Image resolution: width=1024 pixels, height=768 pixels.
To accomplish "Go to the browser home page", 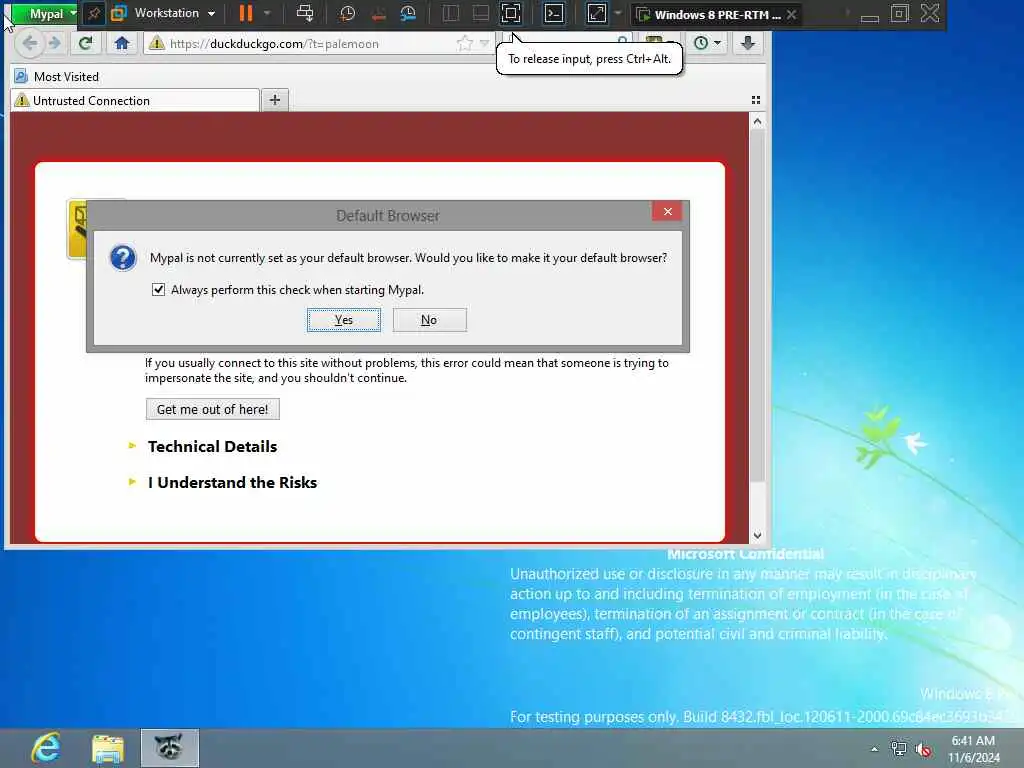I will coord(121,44).
